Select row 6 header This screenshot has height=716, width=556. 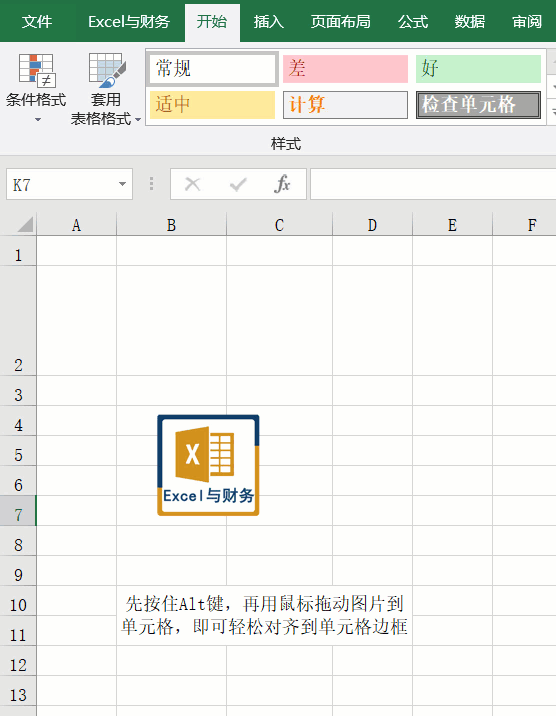point(18,480)
